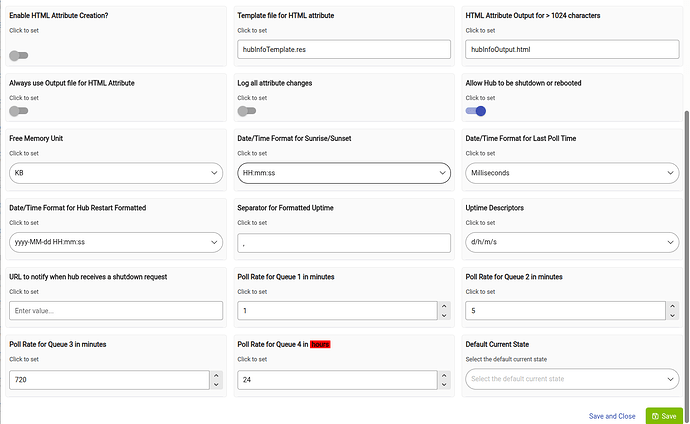Decrease Poll Rate for Queue 2 value
Viewport: 690px width, 424px height.
(x=672, y=315)
